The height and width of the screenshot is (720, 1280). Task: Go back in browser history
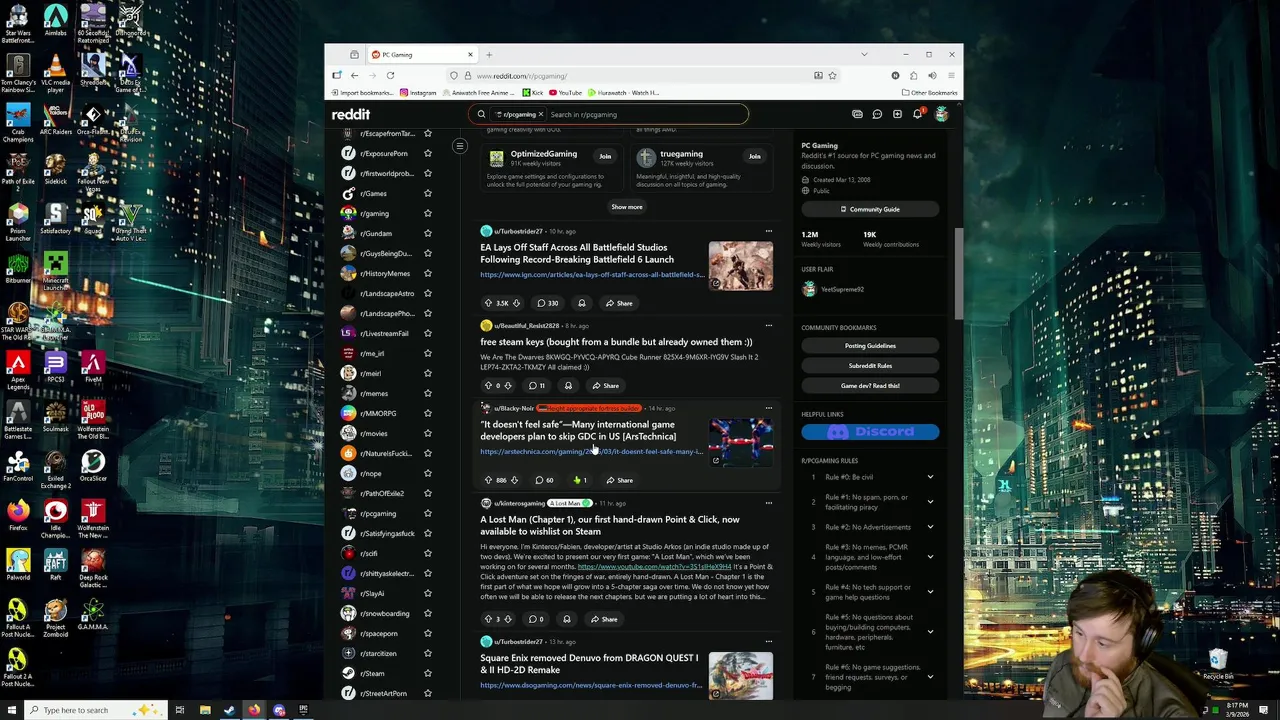tap(354, 75)
